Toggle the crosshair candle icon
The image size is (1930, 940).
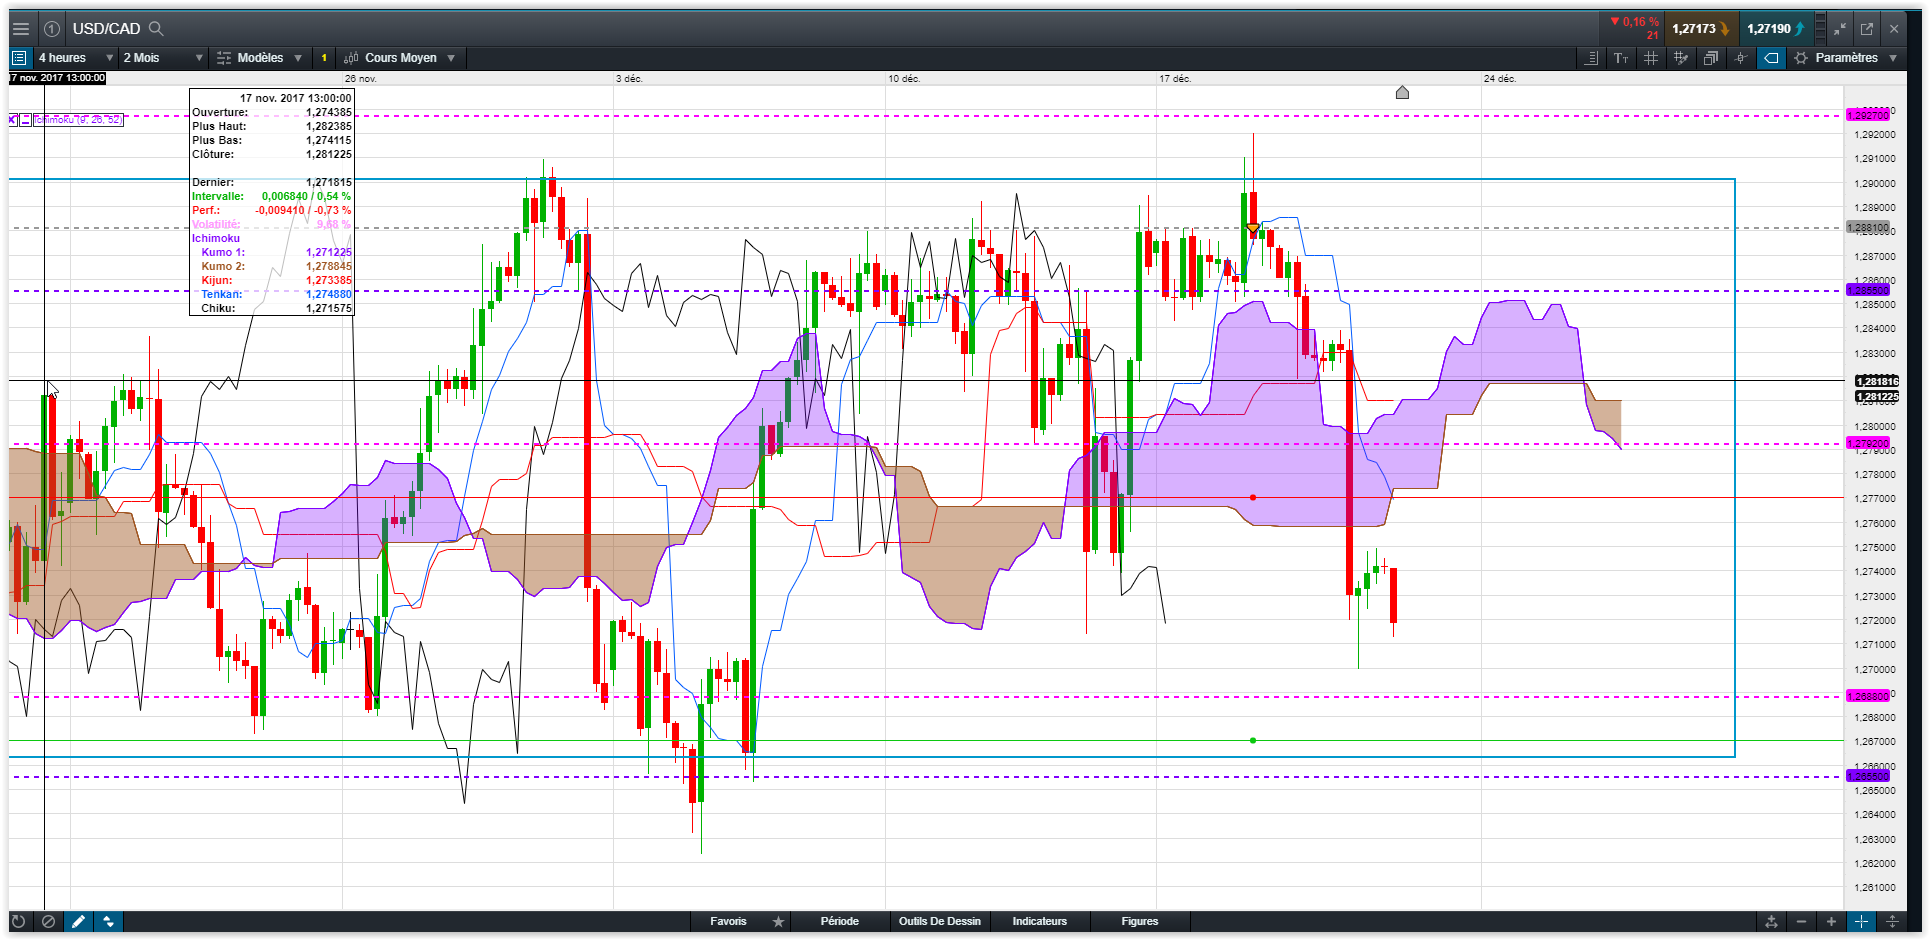(1741, 58)
